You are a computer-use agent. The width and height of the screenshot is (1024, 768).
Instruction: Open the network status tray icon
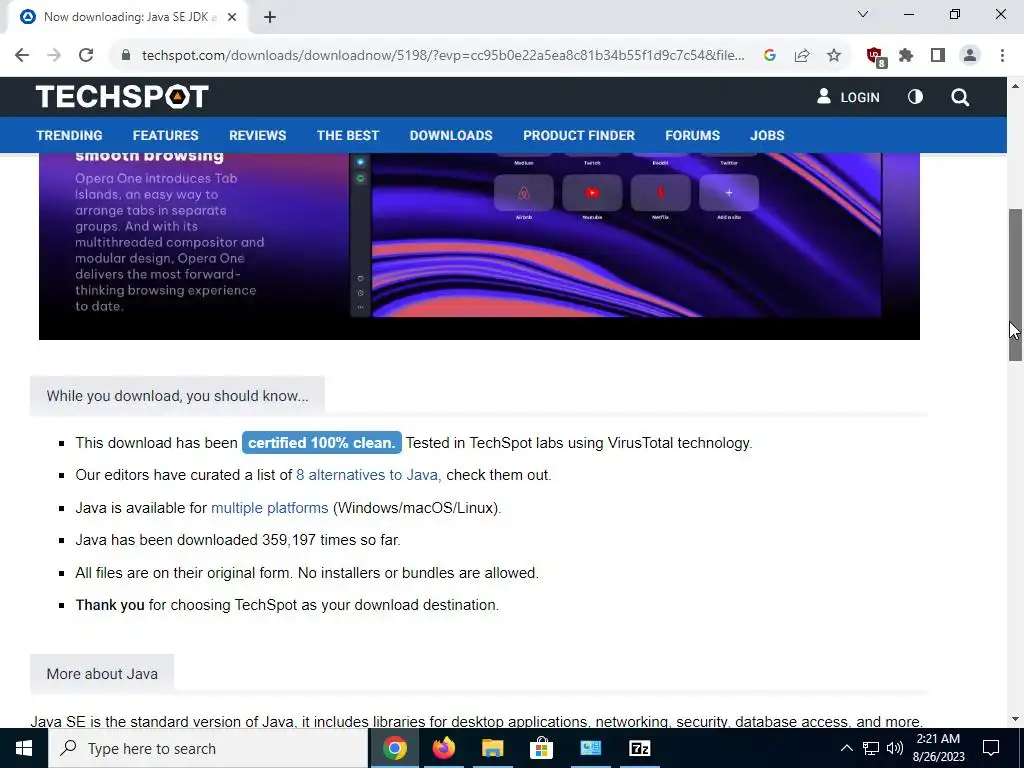tap(871, 748)
